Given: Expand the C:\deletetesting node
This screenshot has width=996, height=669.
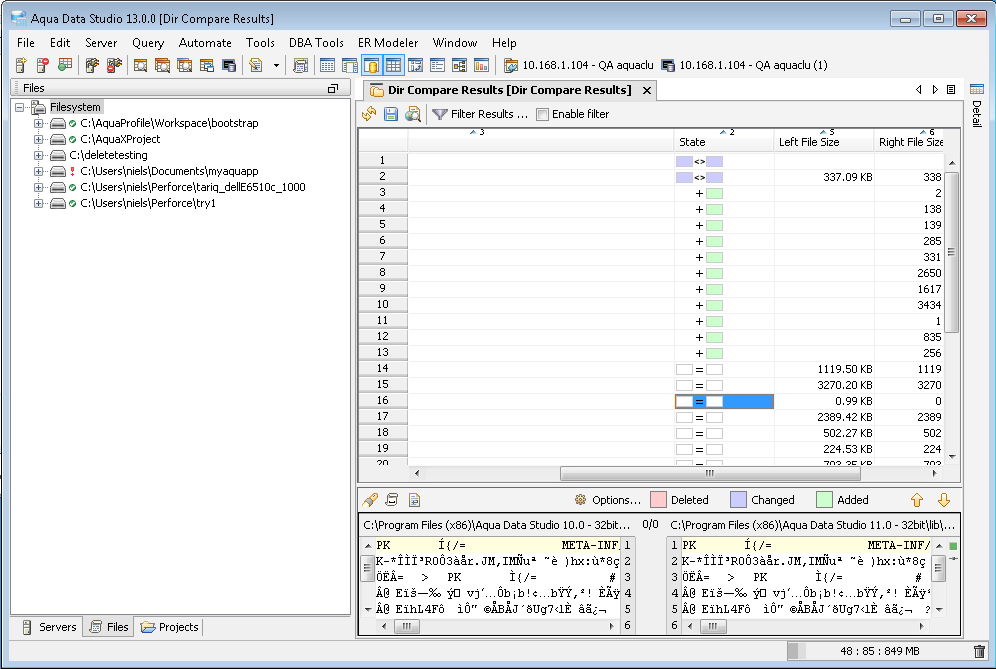Looking at the screenshot, I should (x=39, y=155).
